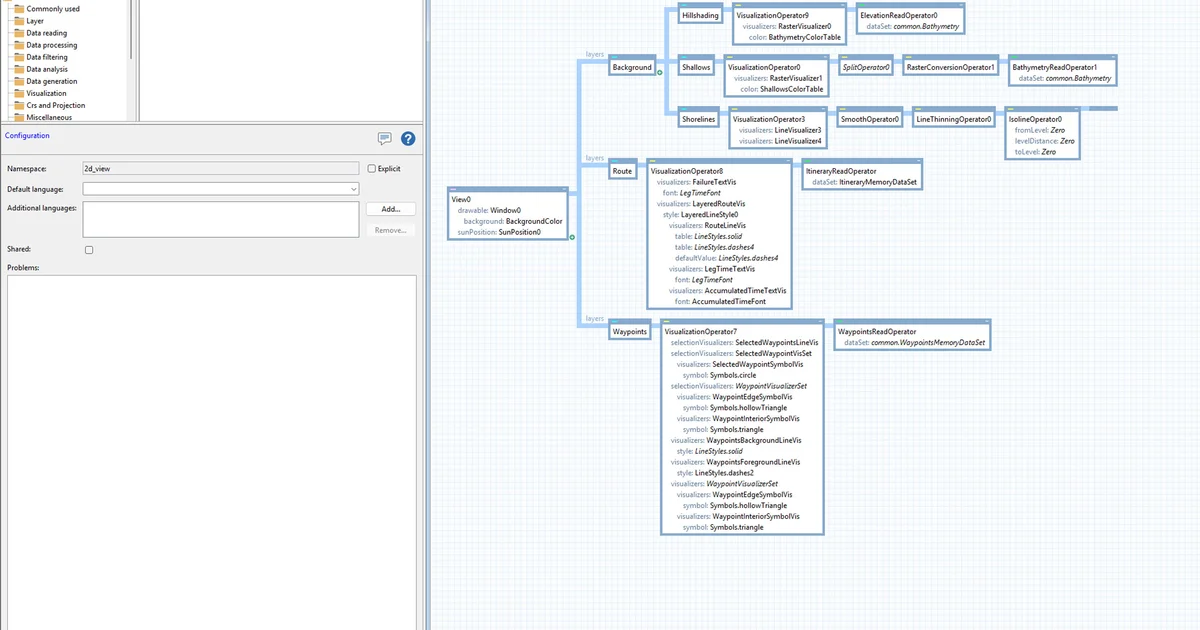Click the levelDistance Zero value
Screen dimensions: 1200x630
(x=1067, y=141)
